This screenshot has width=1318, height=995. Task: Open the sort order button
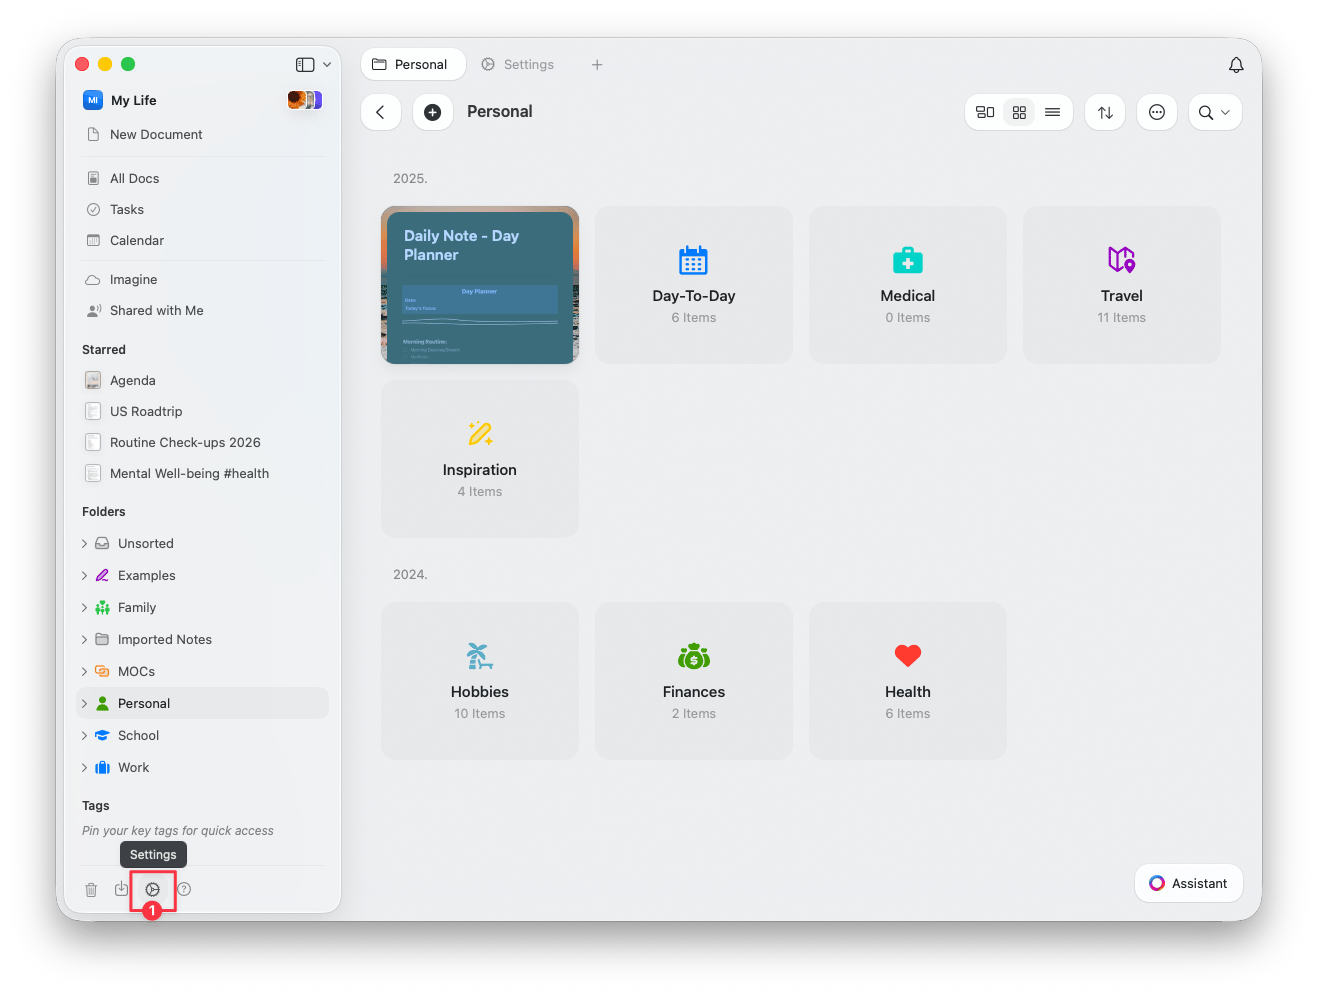[x=1105, y=112]
